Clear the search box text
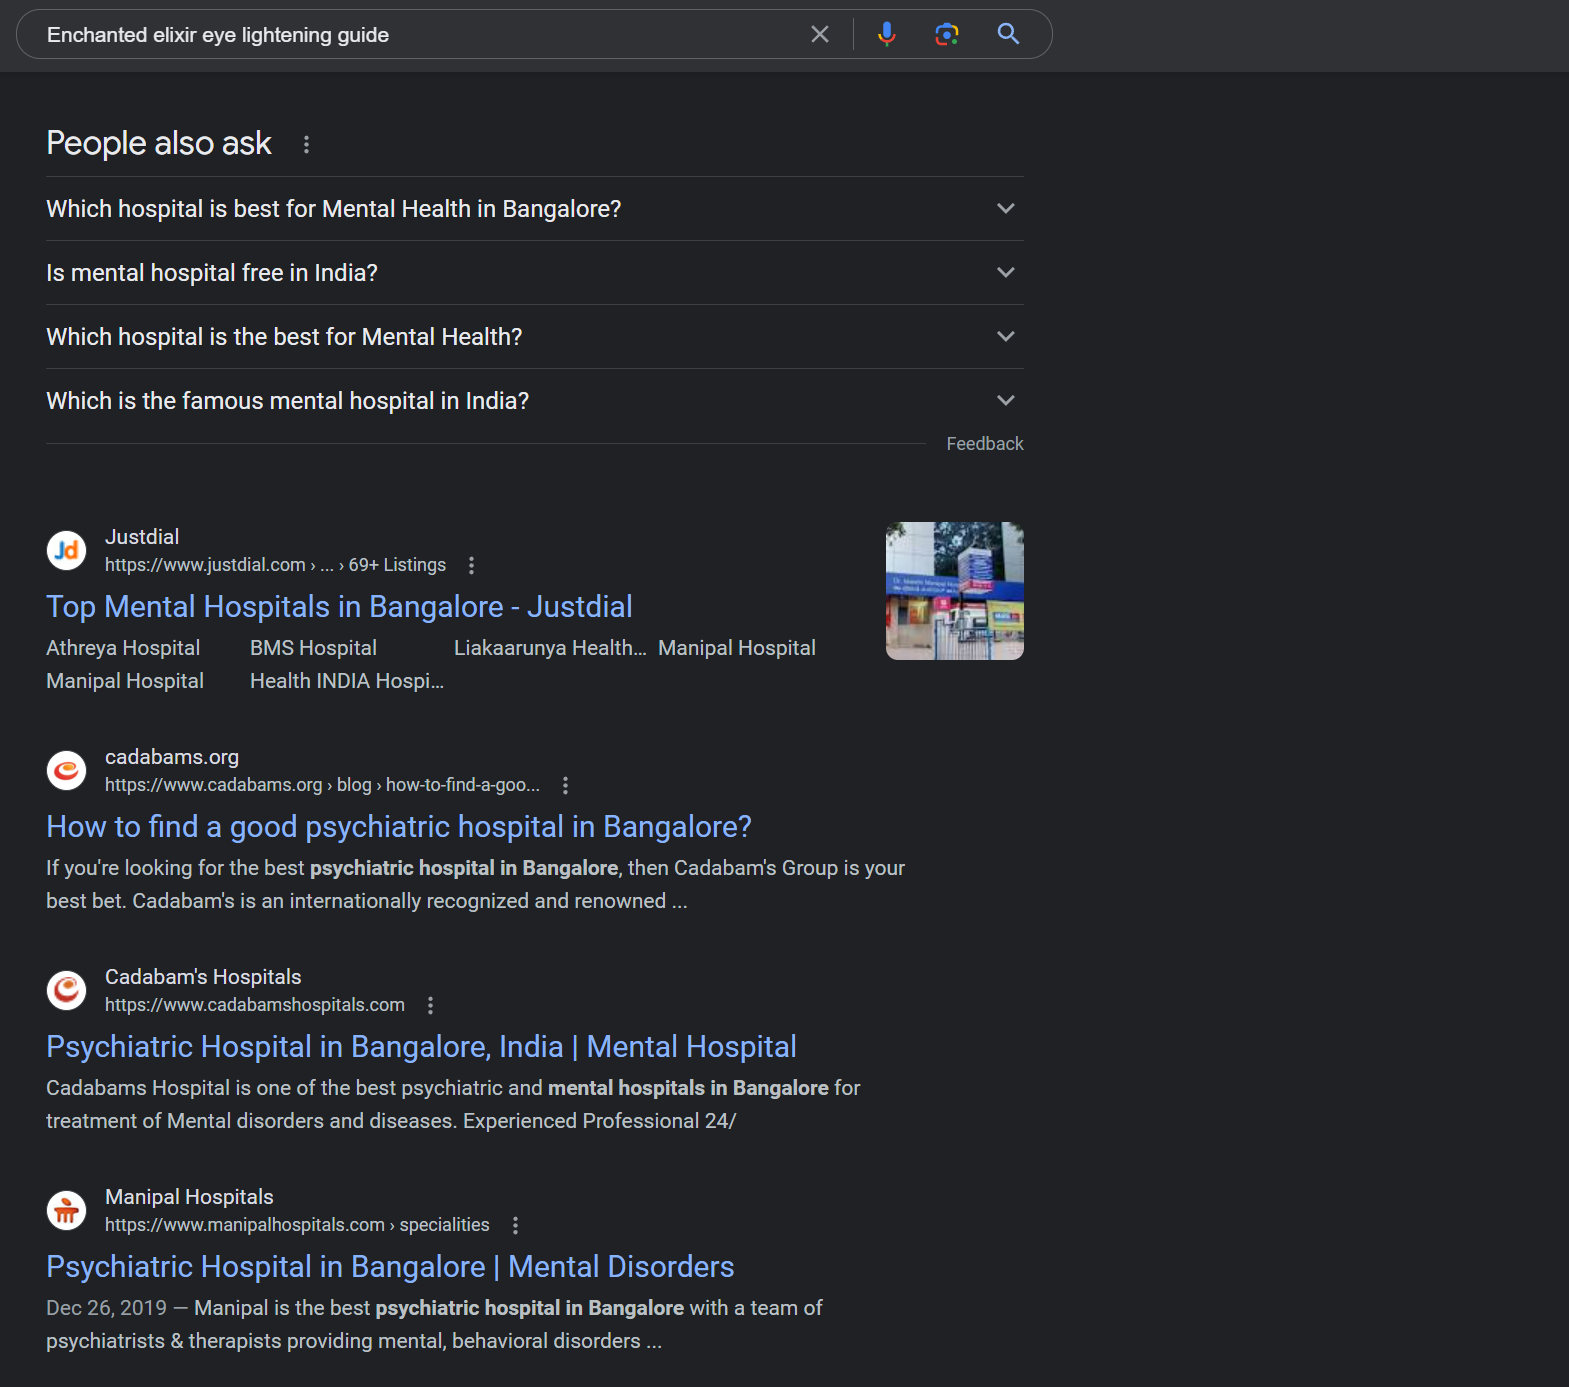This screenshot has height=1387, width=1569. [x=820, y=35]
